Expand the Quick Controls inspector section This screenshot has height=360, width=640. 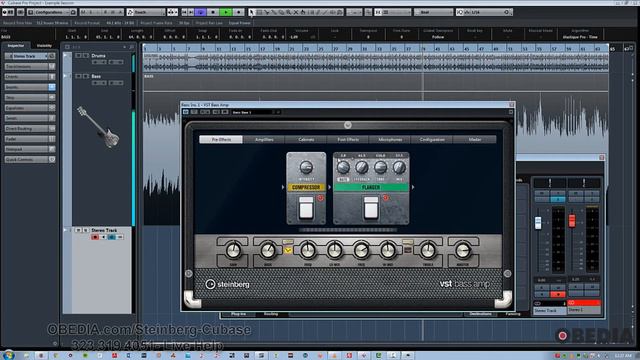pyautogui.click(x=30, y=160)
